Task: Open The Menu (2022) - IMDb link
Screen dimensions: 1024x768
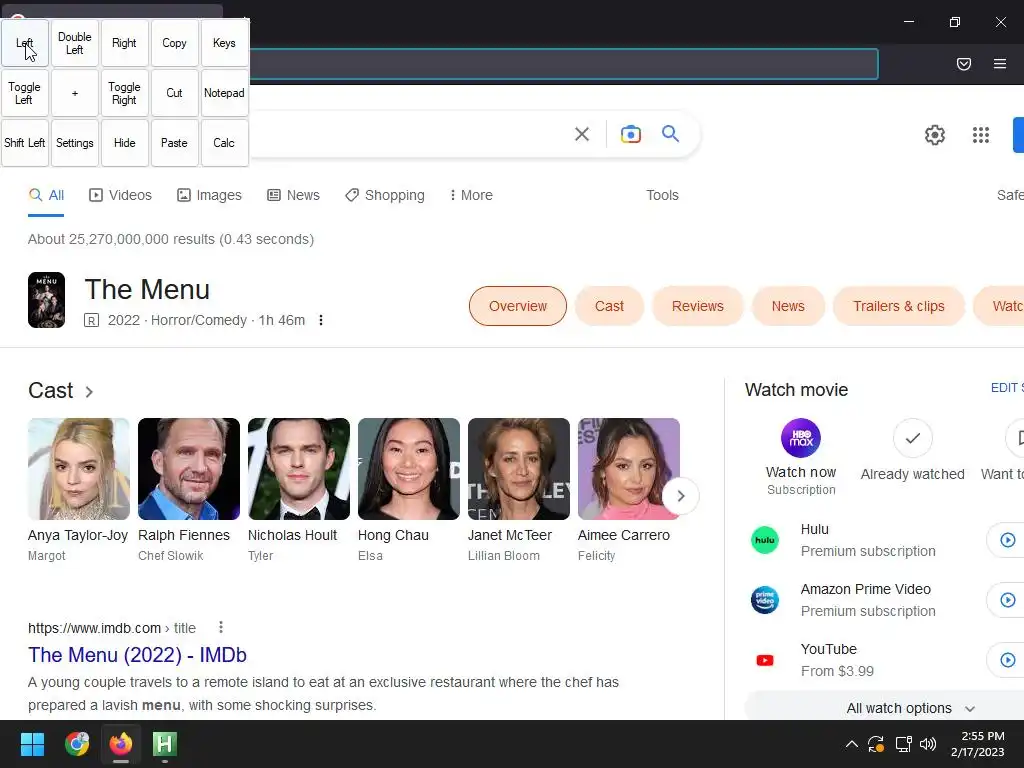Action: point(137,655)
